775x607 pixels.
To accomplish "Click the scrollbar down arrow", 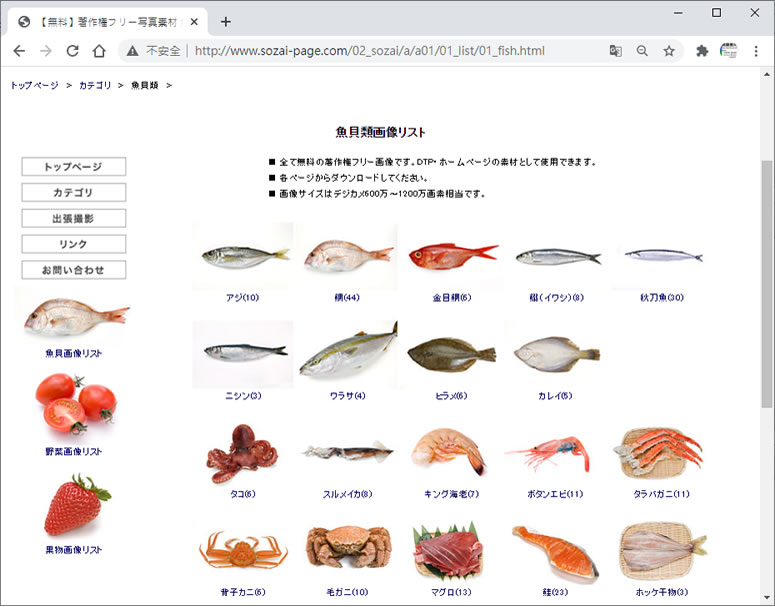I will pyautogui.click(x=767, y=598).
